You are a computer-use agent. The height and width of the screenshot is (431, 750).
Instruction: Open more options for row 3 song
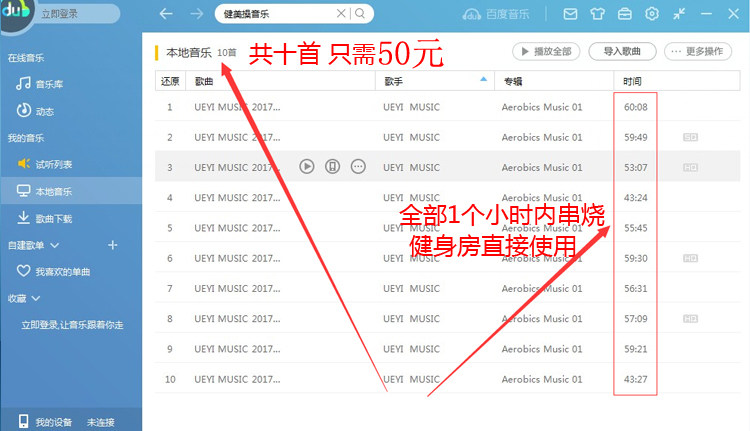point(358,166)
